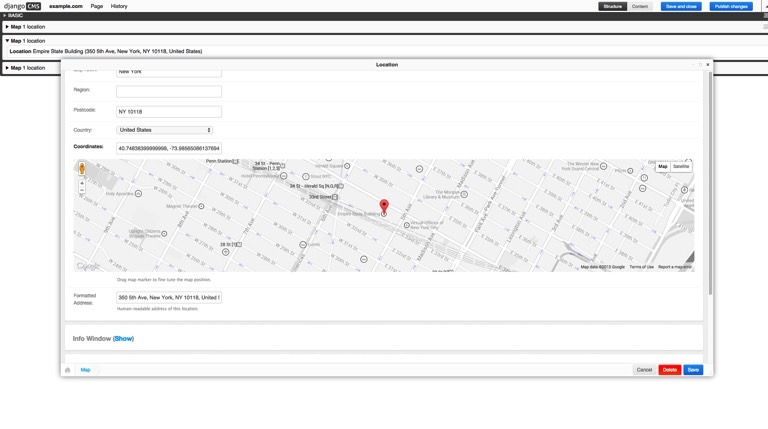Show the Info Window section
Screen dimensions: 768x429
click(x=123, y=339)
